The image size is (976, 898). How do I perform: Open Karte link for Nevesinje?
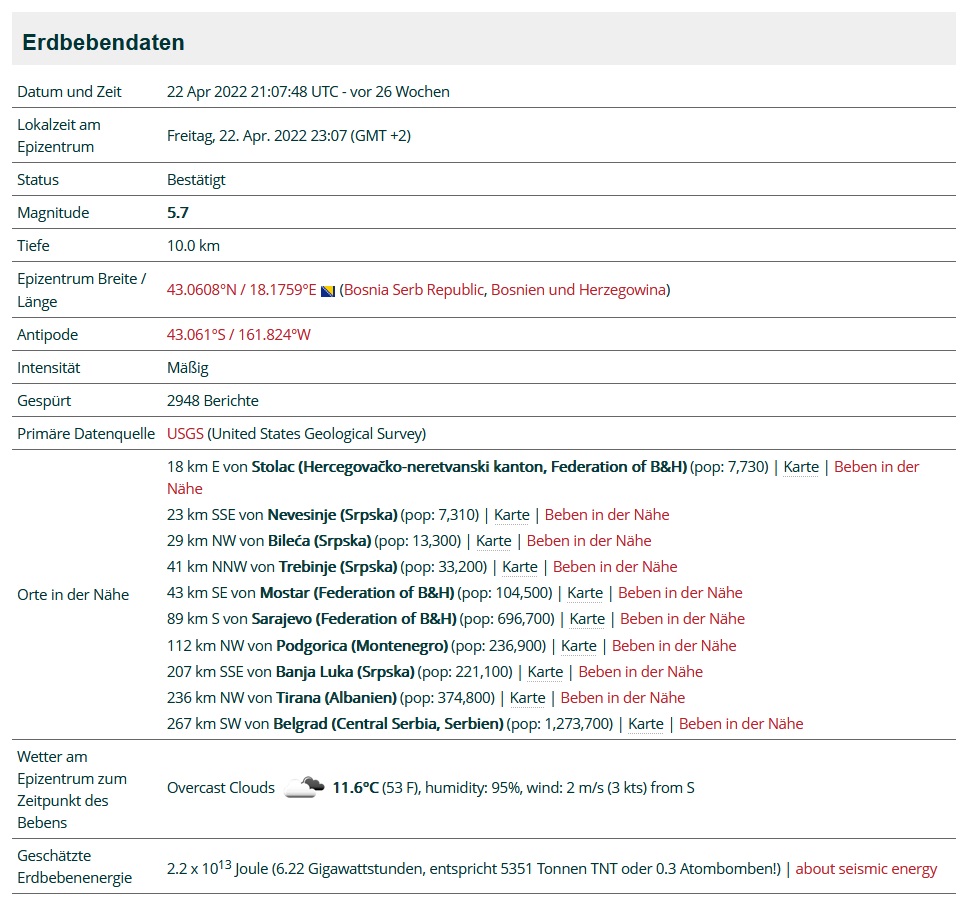click(x=512, y=514)
